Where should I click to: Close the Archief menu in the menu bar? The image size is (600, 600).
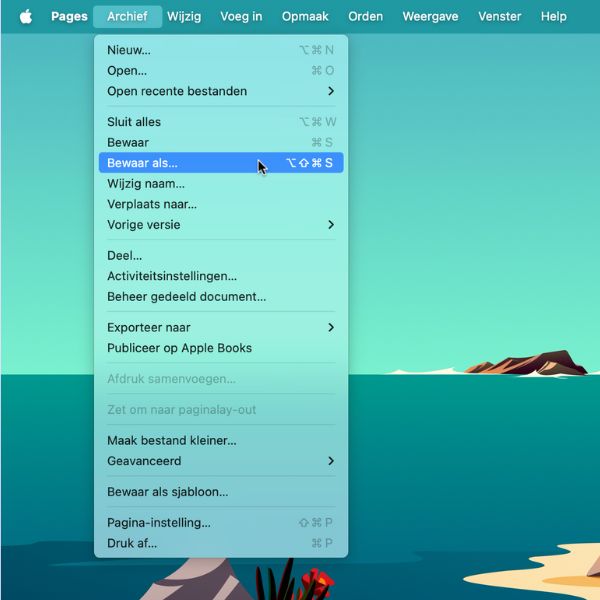click(x=127, y=16)
